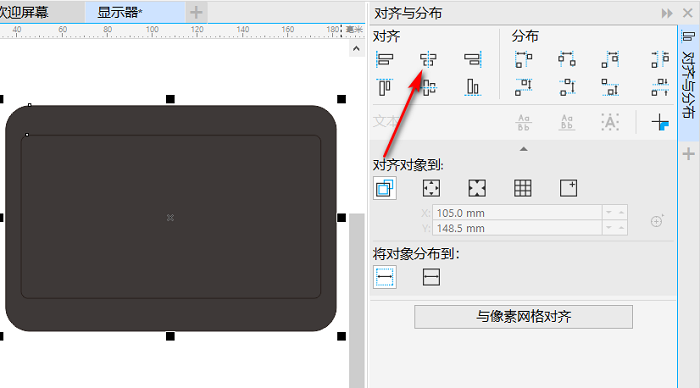The image size is (700, 388).
Task: Click distribute bottom spacing icon
Action: [x=610, y=87]
